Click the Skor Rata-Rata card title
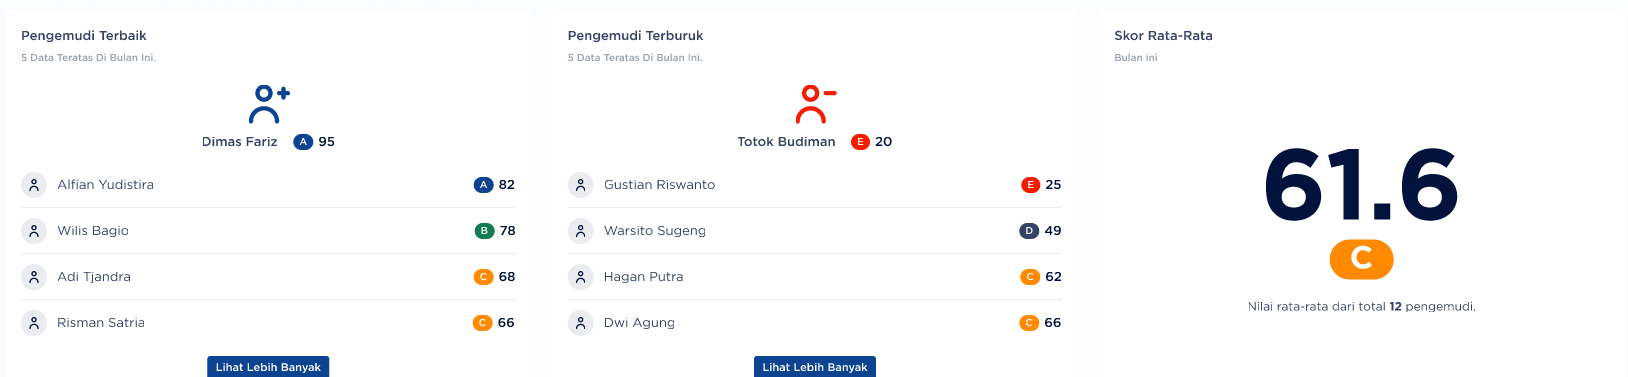1628x377 pixels. pos(1163,36)
